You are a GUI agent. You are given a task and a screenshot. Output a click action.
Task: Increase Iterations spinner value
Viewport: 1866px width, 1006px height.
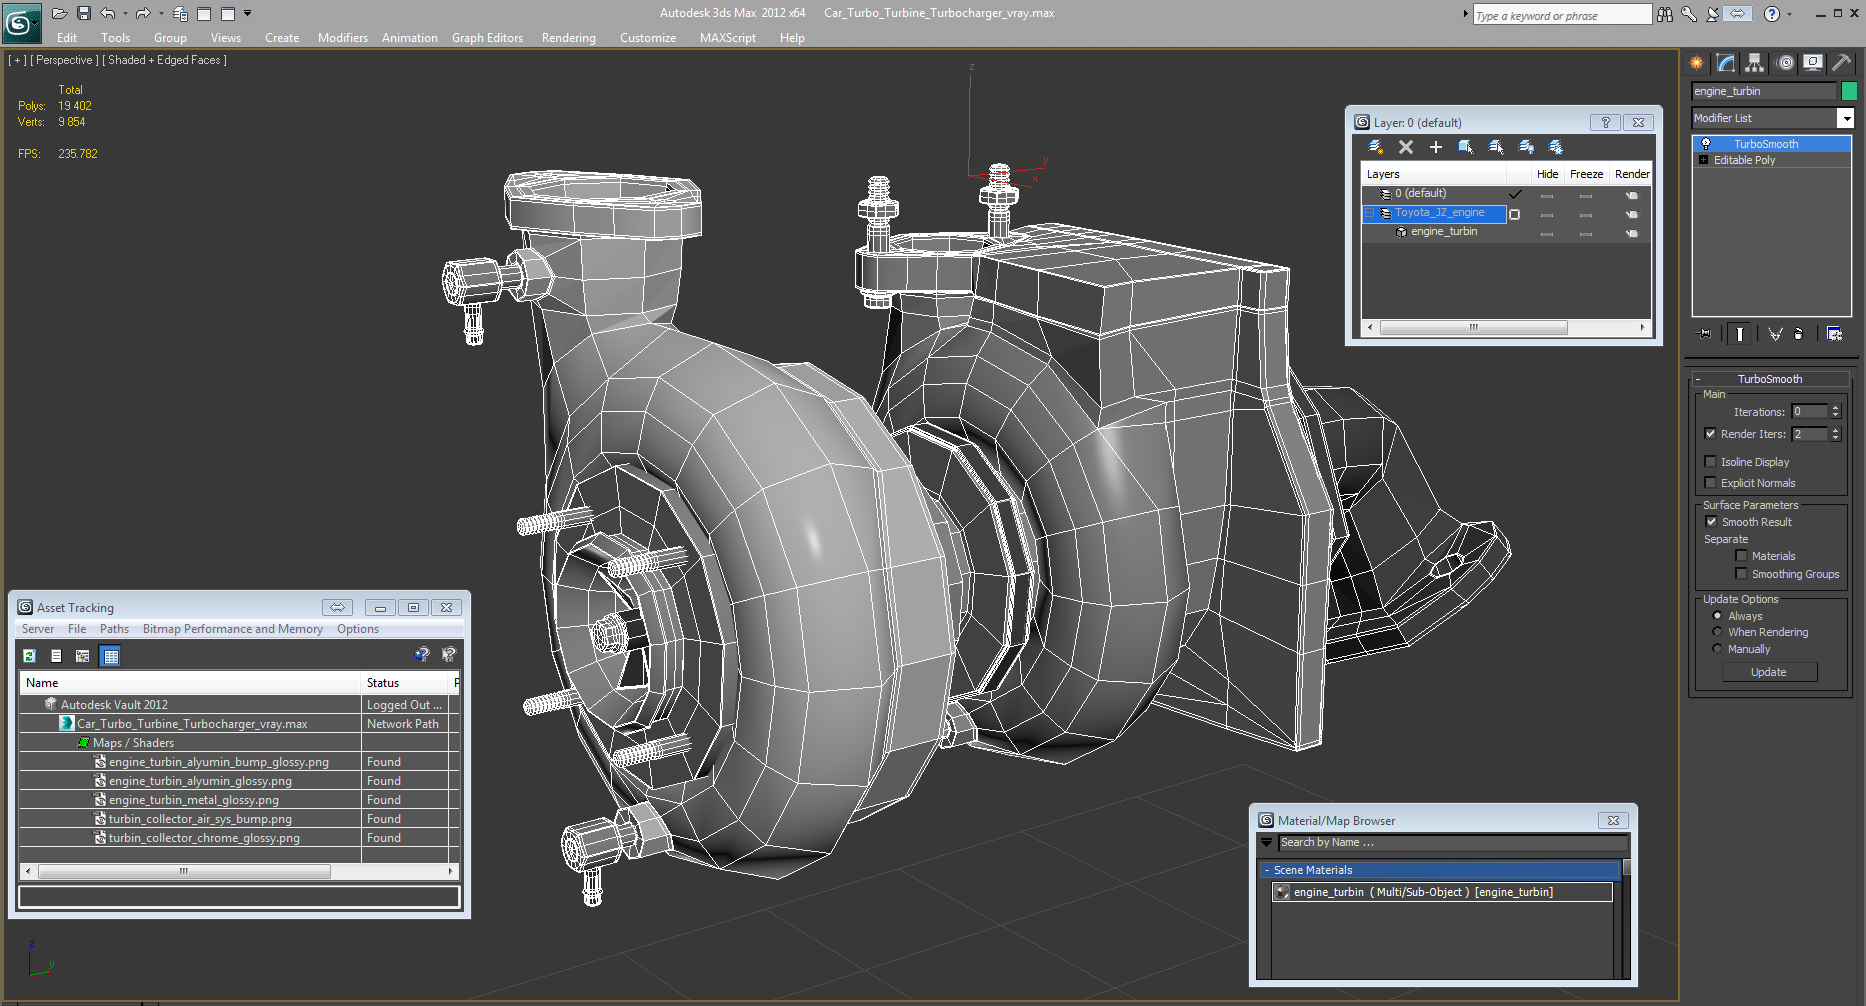point(1835,408)
